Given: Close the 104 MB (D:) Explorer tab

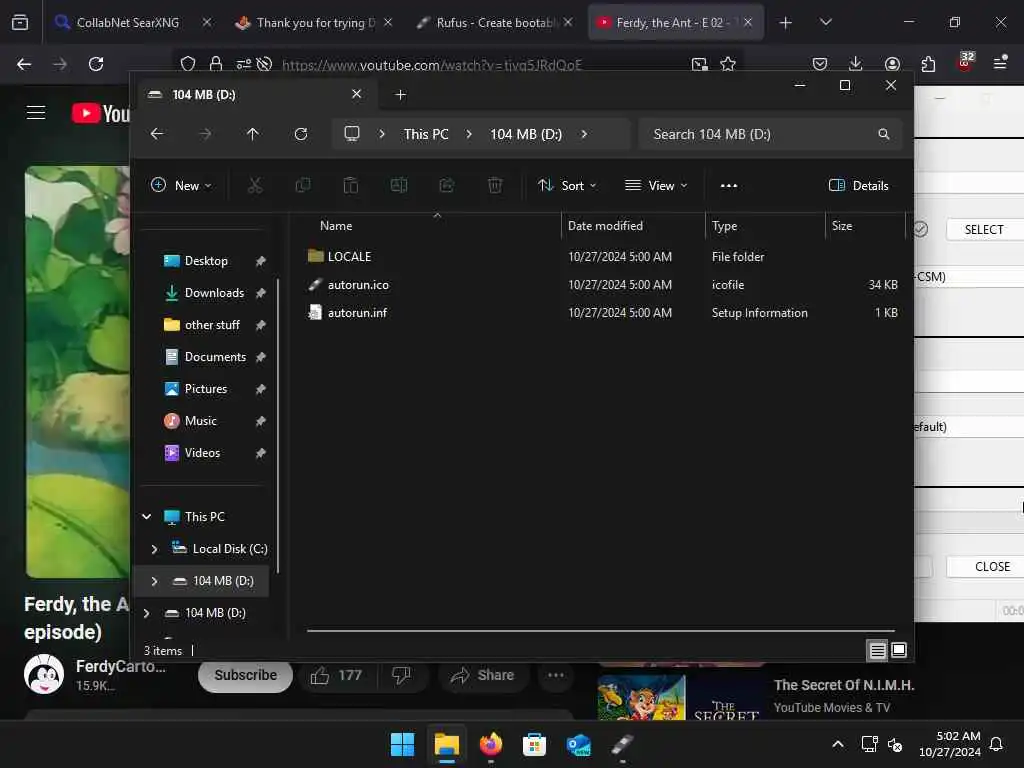Looking at the screenshot, I should [357, 94].
